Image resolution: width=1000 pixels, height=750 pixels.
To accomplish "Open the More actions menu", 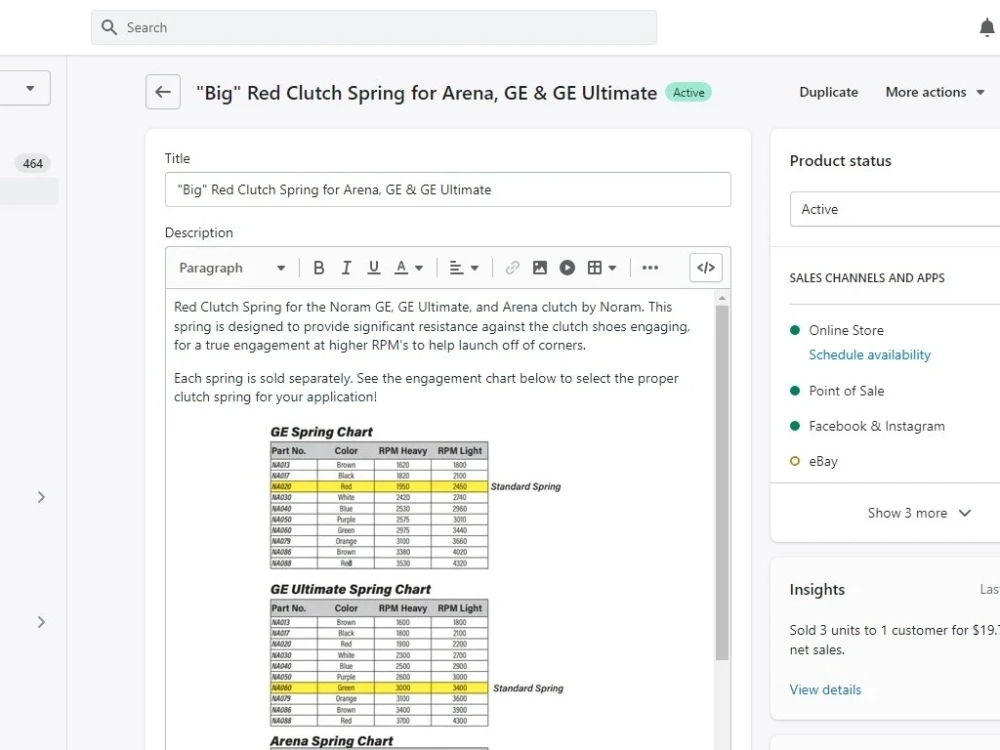I will pos(934,92).
